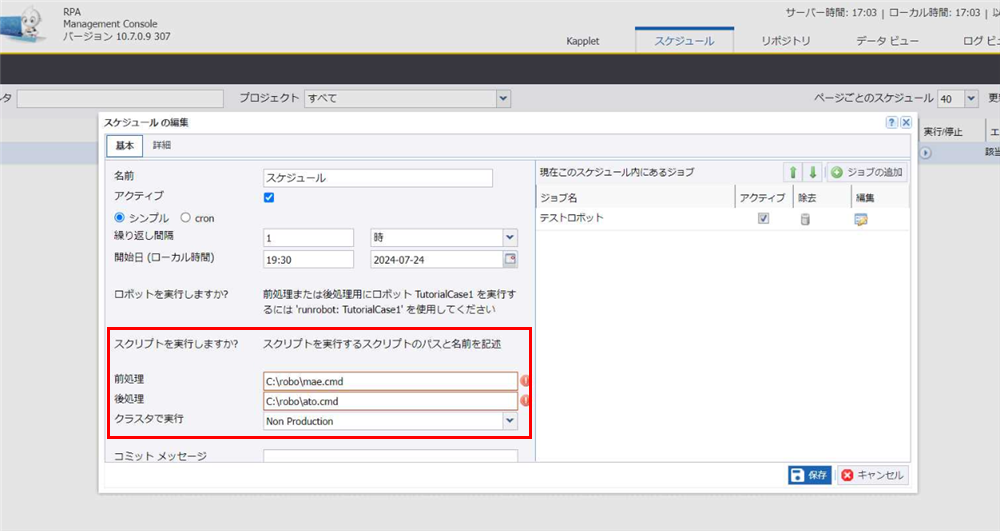Close the スケジュールの編集 dialog
The width and height of the screenshot is (1000, 531).
pos(906,122)
